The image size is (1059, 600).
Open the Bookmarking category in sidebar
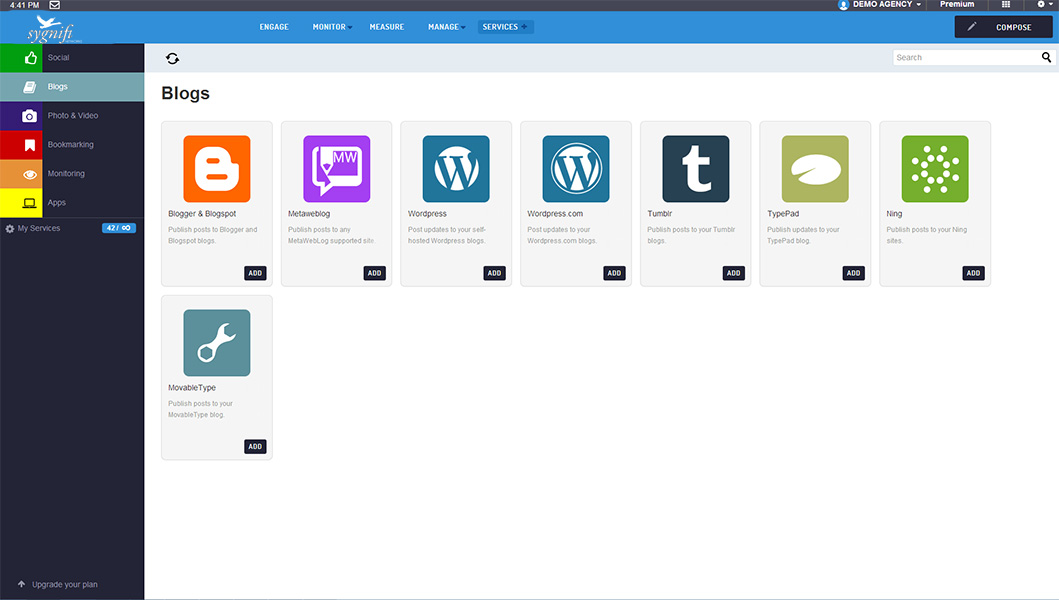click(x=72, y=145)
